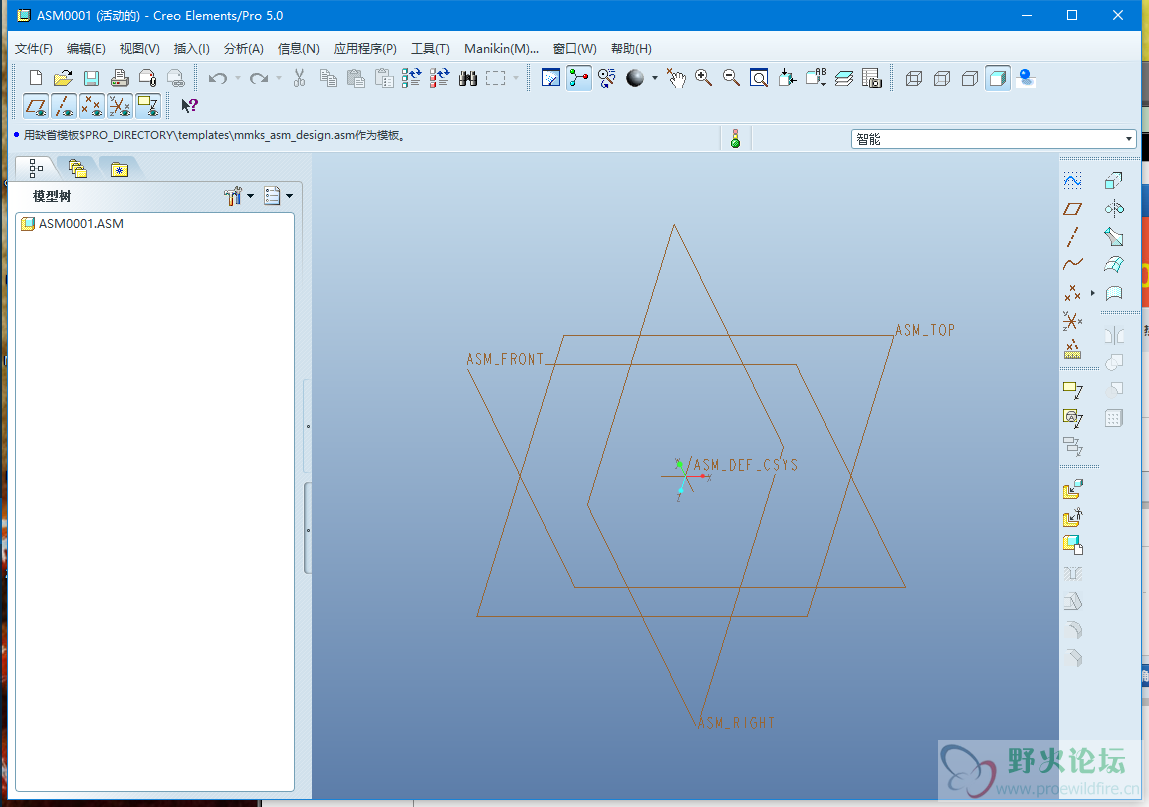Toggle datum planes display
The width and height of the screenshot is (1149, 807).
(36, 106)
